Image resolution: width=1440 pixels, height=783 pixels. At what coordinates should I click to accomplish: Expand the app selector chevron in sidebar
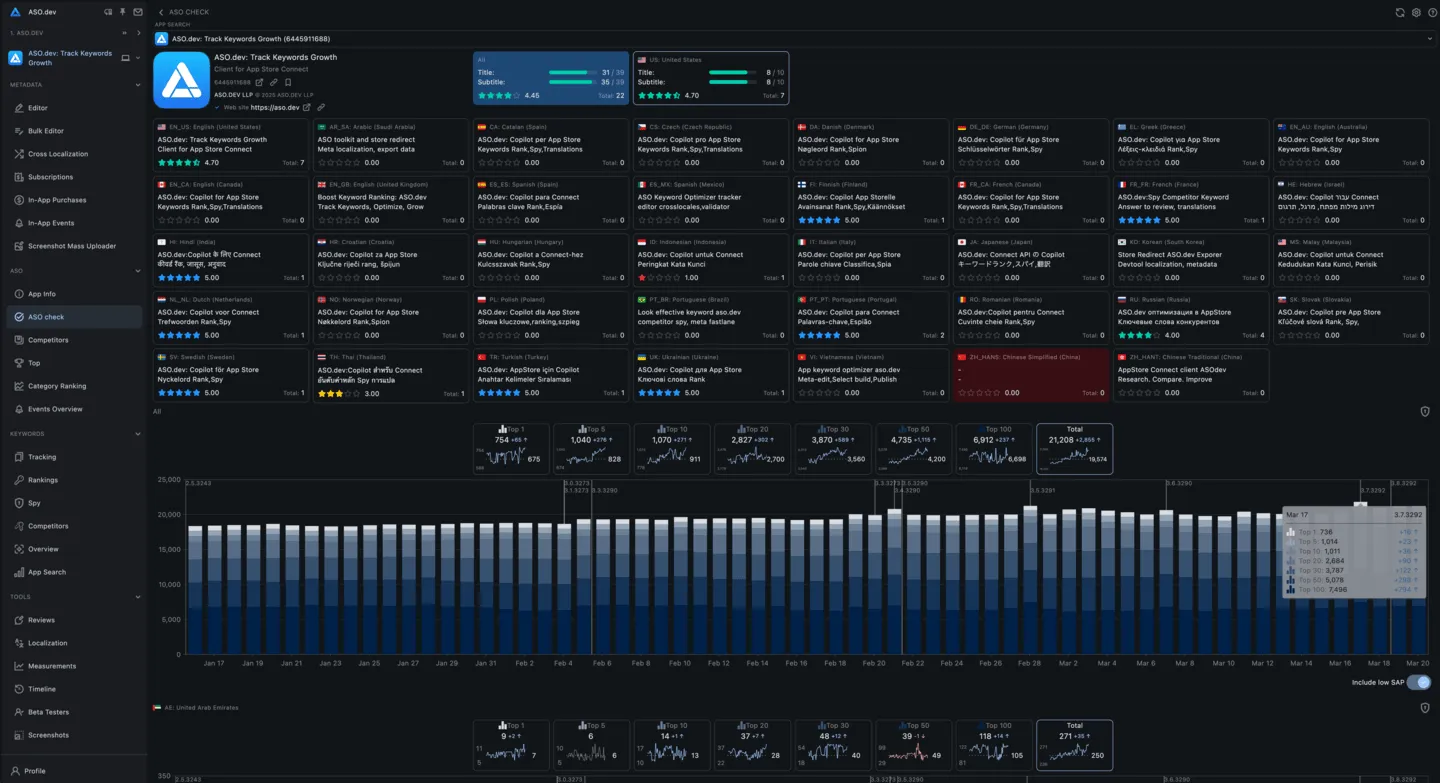click(138, 58)
